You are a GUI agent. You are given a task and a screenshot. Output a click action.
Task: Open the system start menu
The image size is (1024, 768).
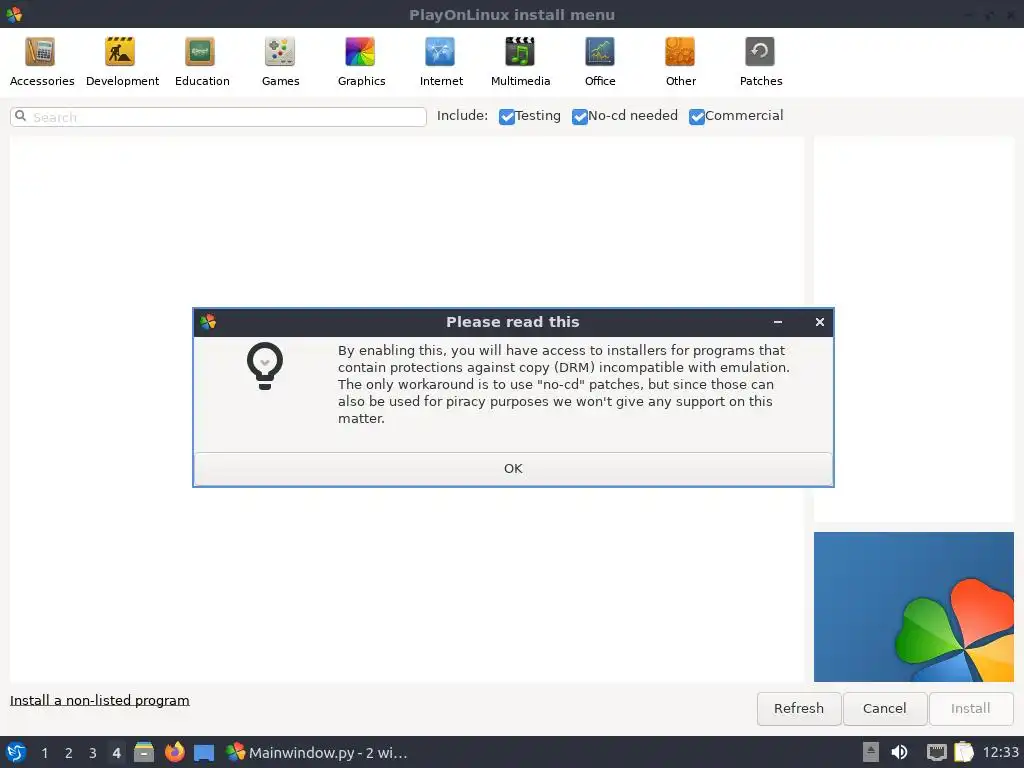pos(16,752)
